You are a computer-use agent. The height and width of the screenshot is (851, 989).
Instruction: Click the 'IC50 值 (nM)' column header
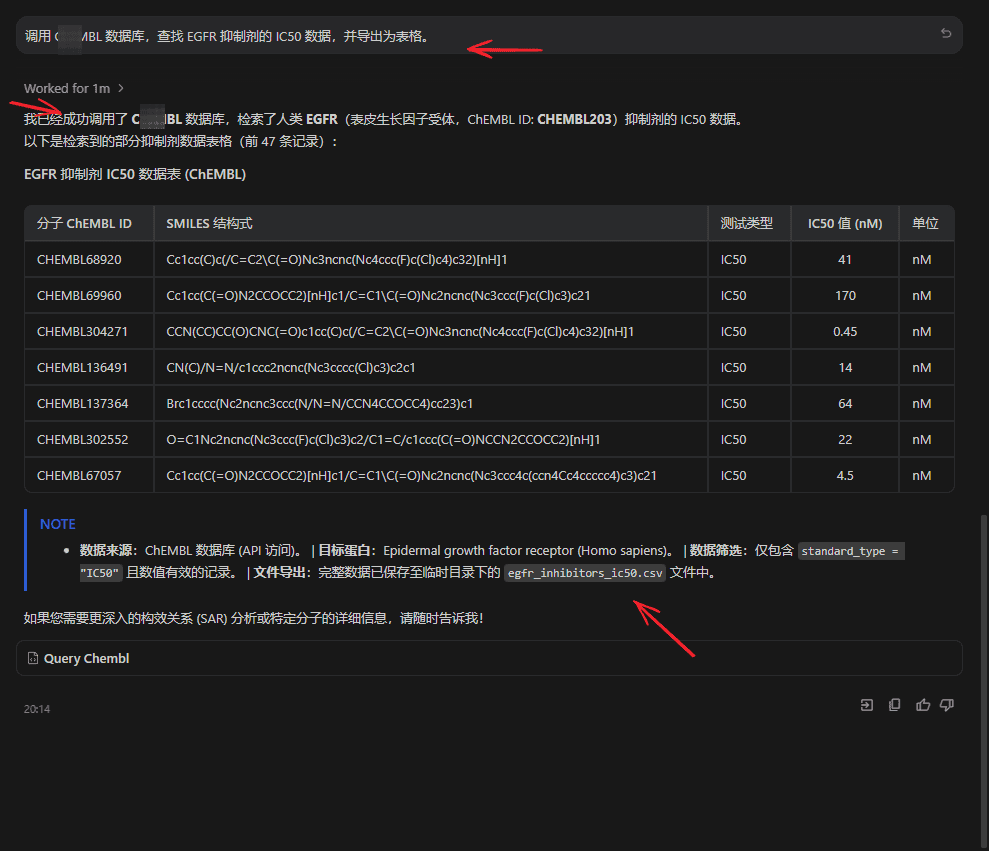(x=845, y=223)
